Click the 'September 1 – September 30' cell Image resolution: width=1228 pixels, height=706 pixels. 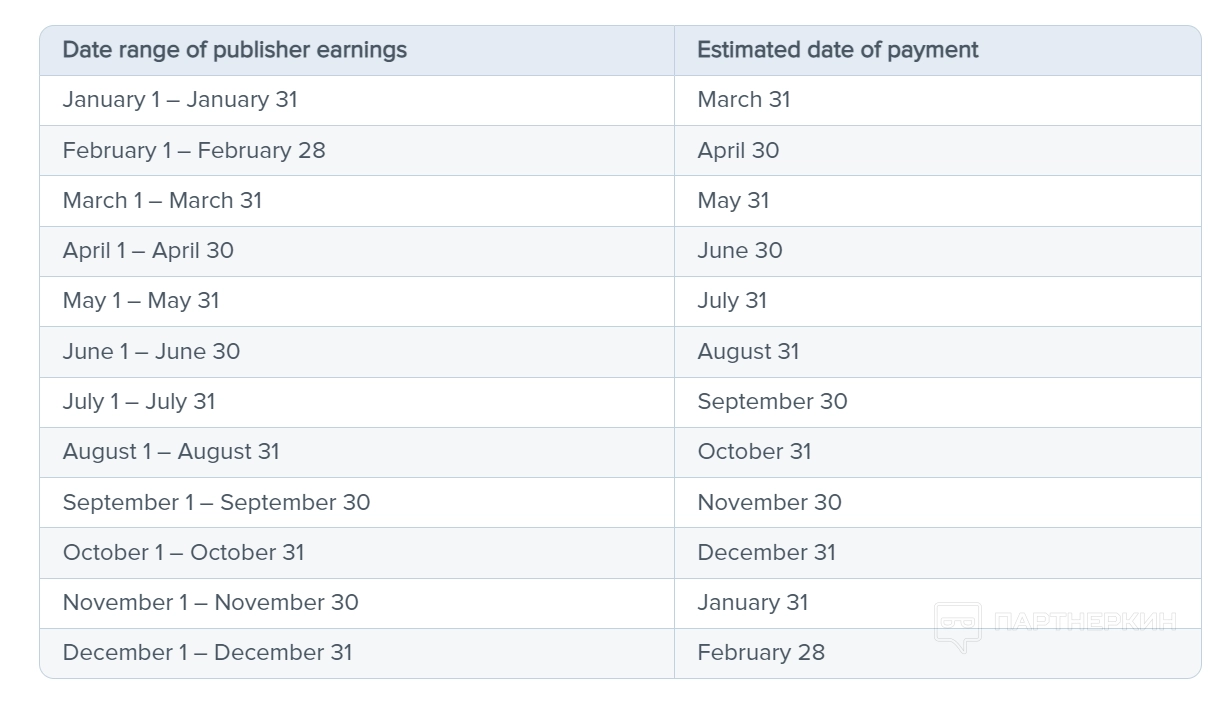216,502
